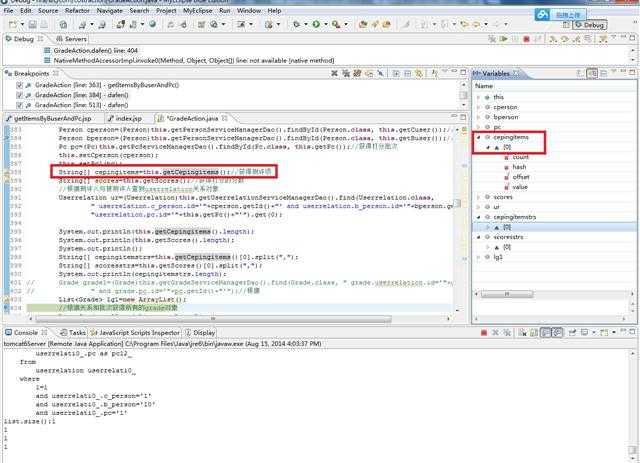The width and height of the screenshot is (640, 463).
Task: Toggle GradeAction line 363 breakpoint checkbox
Action: [x=19, y=85]
